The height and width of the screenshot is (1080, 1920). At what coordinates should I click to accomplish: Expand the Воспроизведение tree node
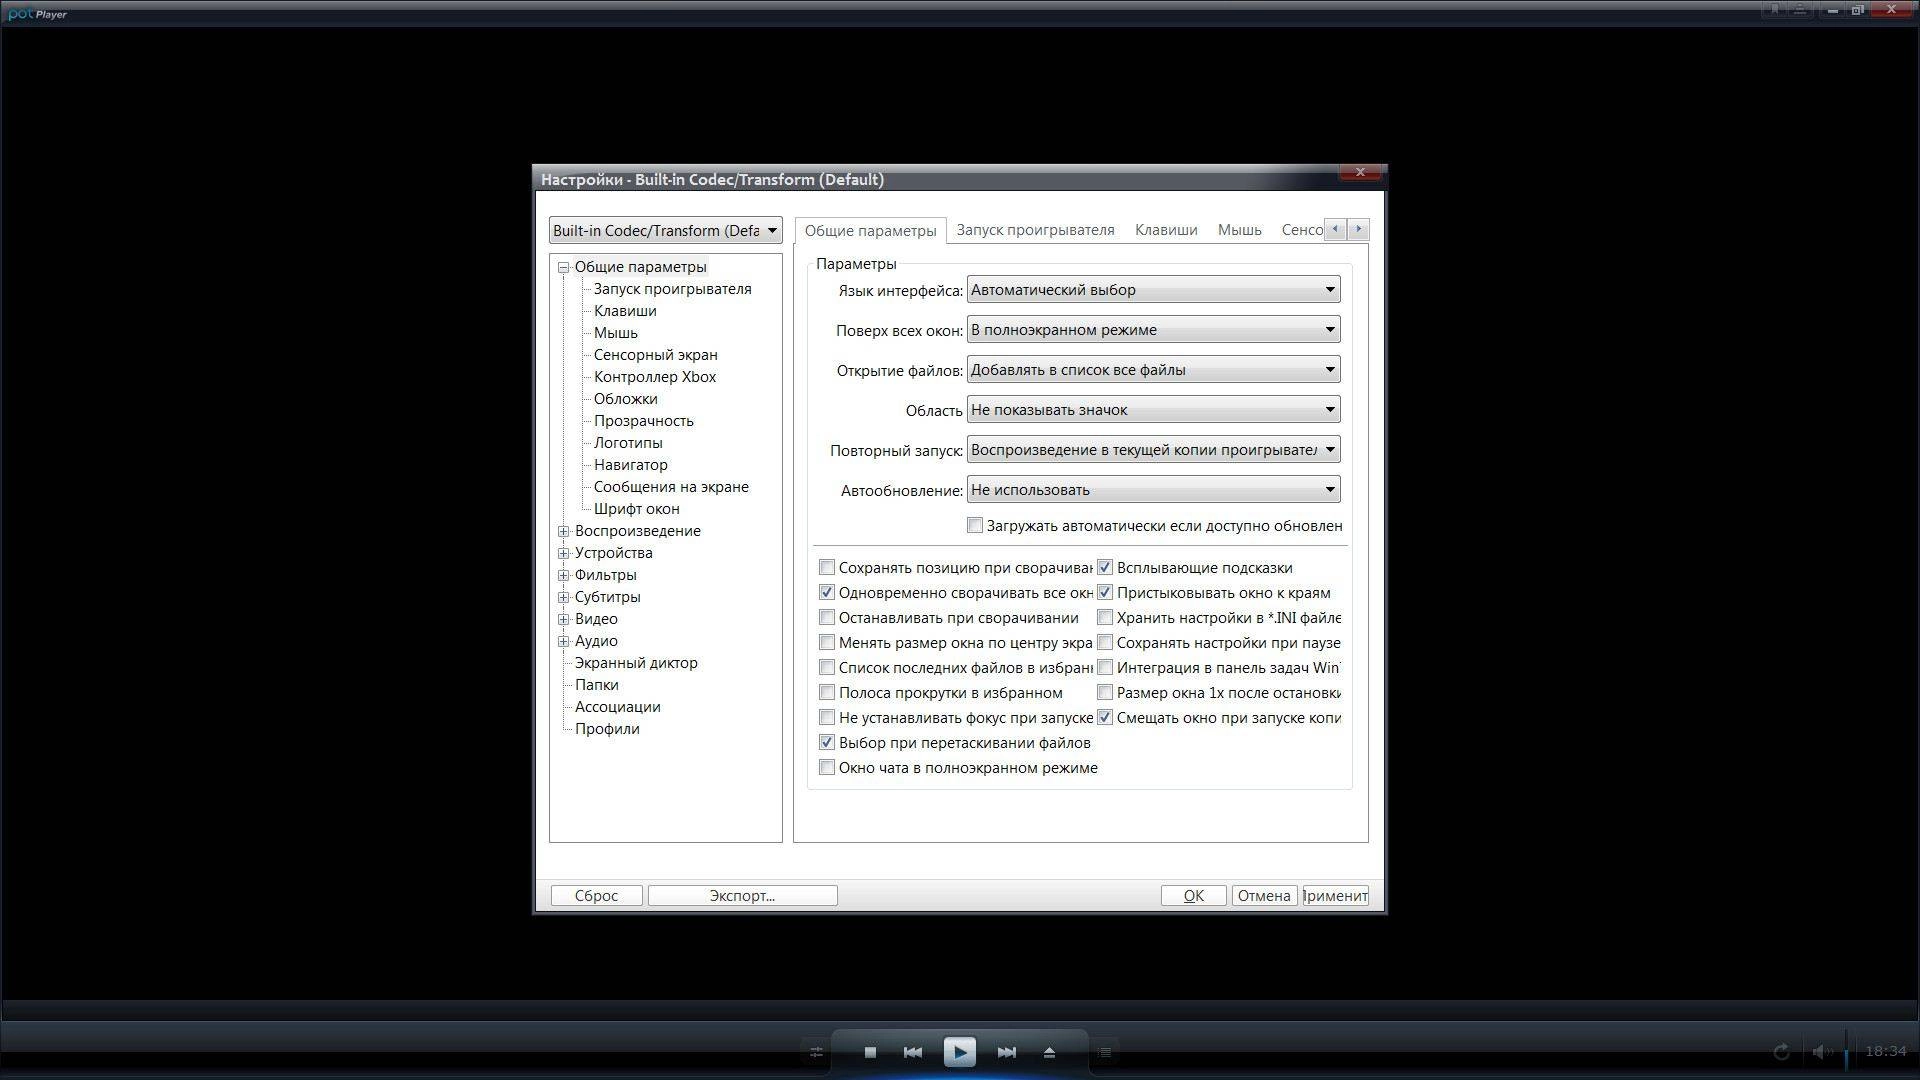click(x=564, y=531)
